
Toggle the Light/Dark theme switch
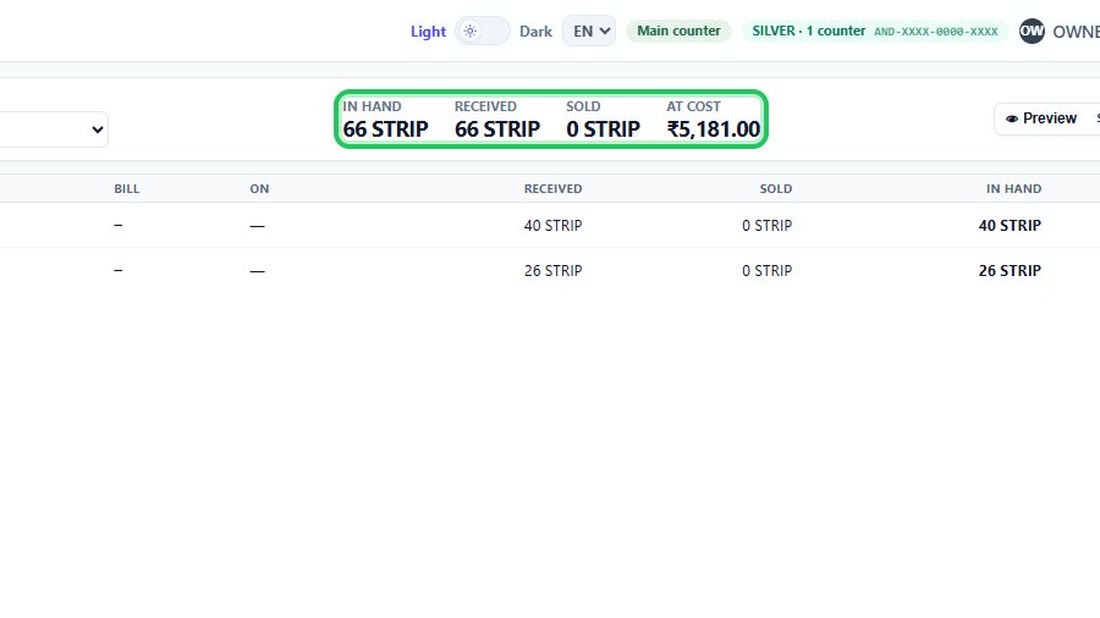pyautogui.click(x=483, y=31)
